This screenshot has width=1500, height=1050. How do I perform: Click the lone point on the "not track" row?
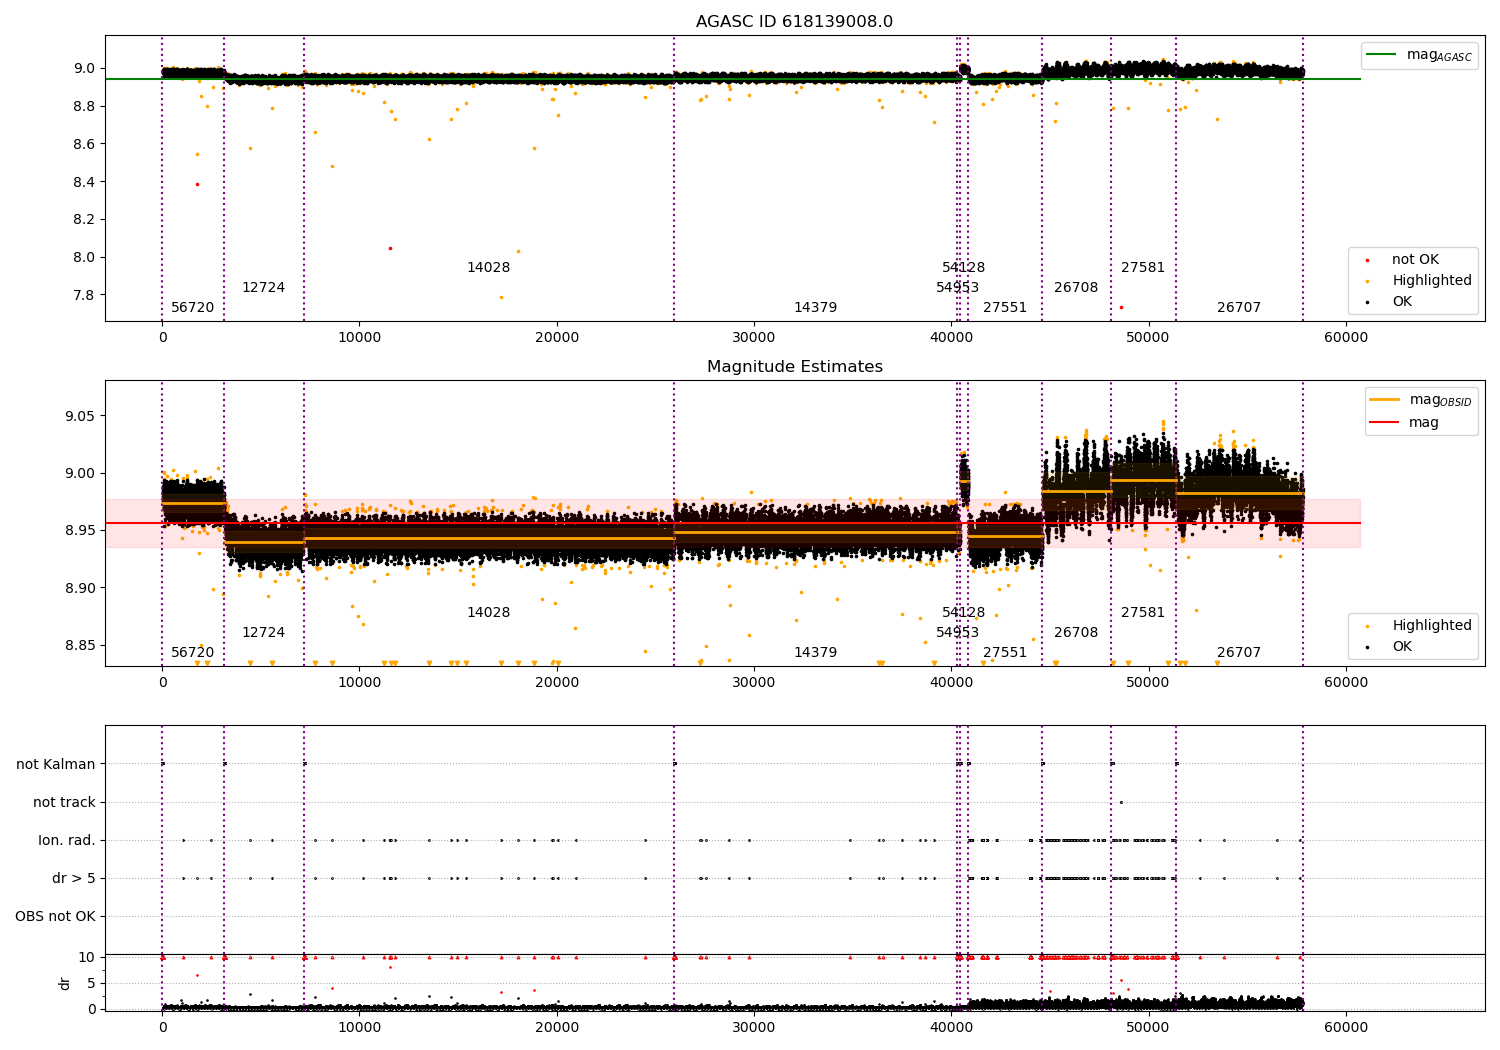tap(1121, 802)
